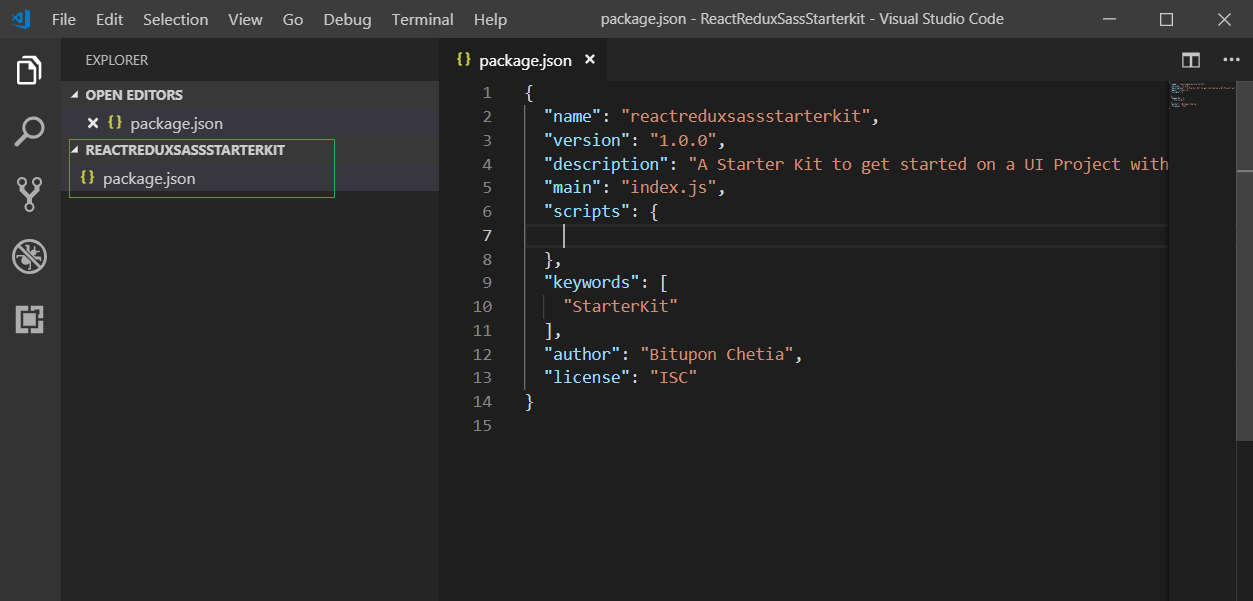1253x601 pixels.
Task: Click the "name" key in editor
Action: [x=573, y=116]
